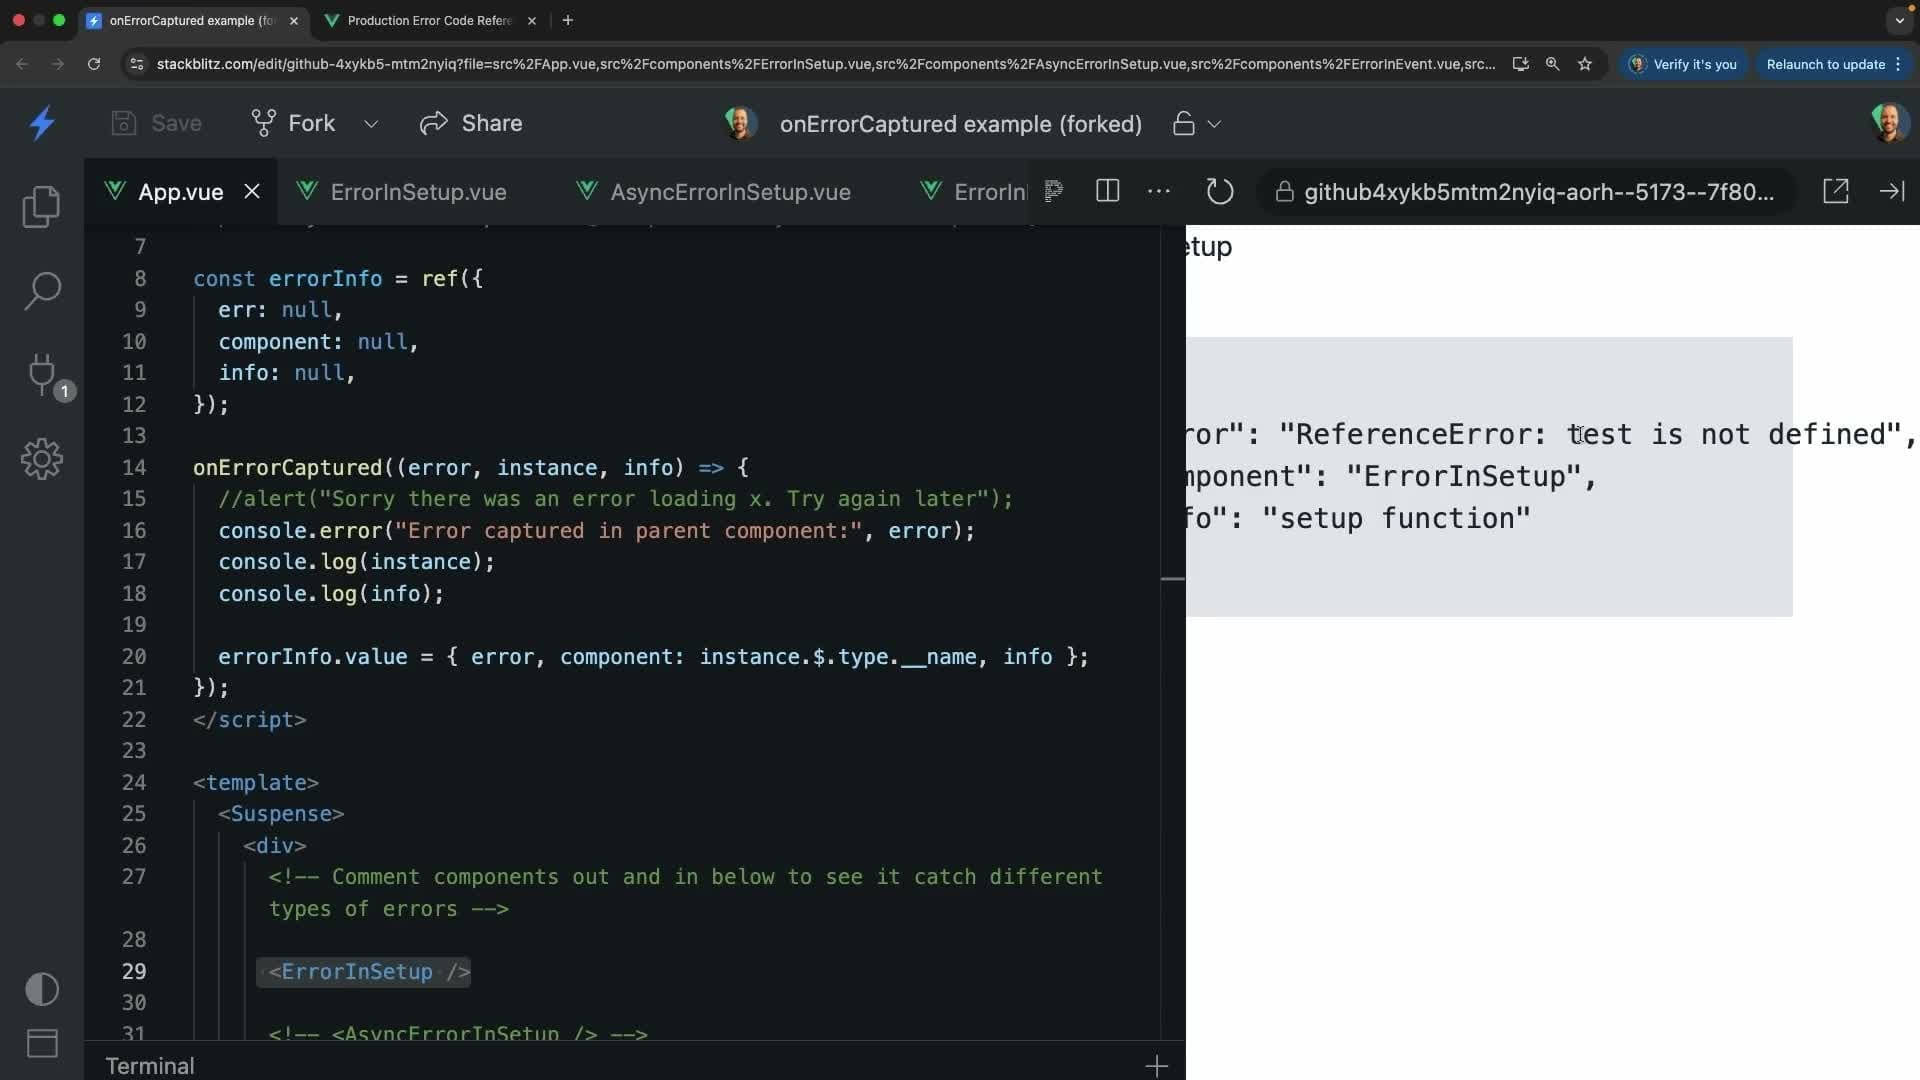Screen dimensions: 1920x1080
Task: Click the Share button
Action: [471, 123]
